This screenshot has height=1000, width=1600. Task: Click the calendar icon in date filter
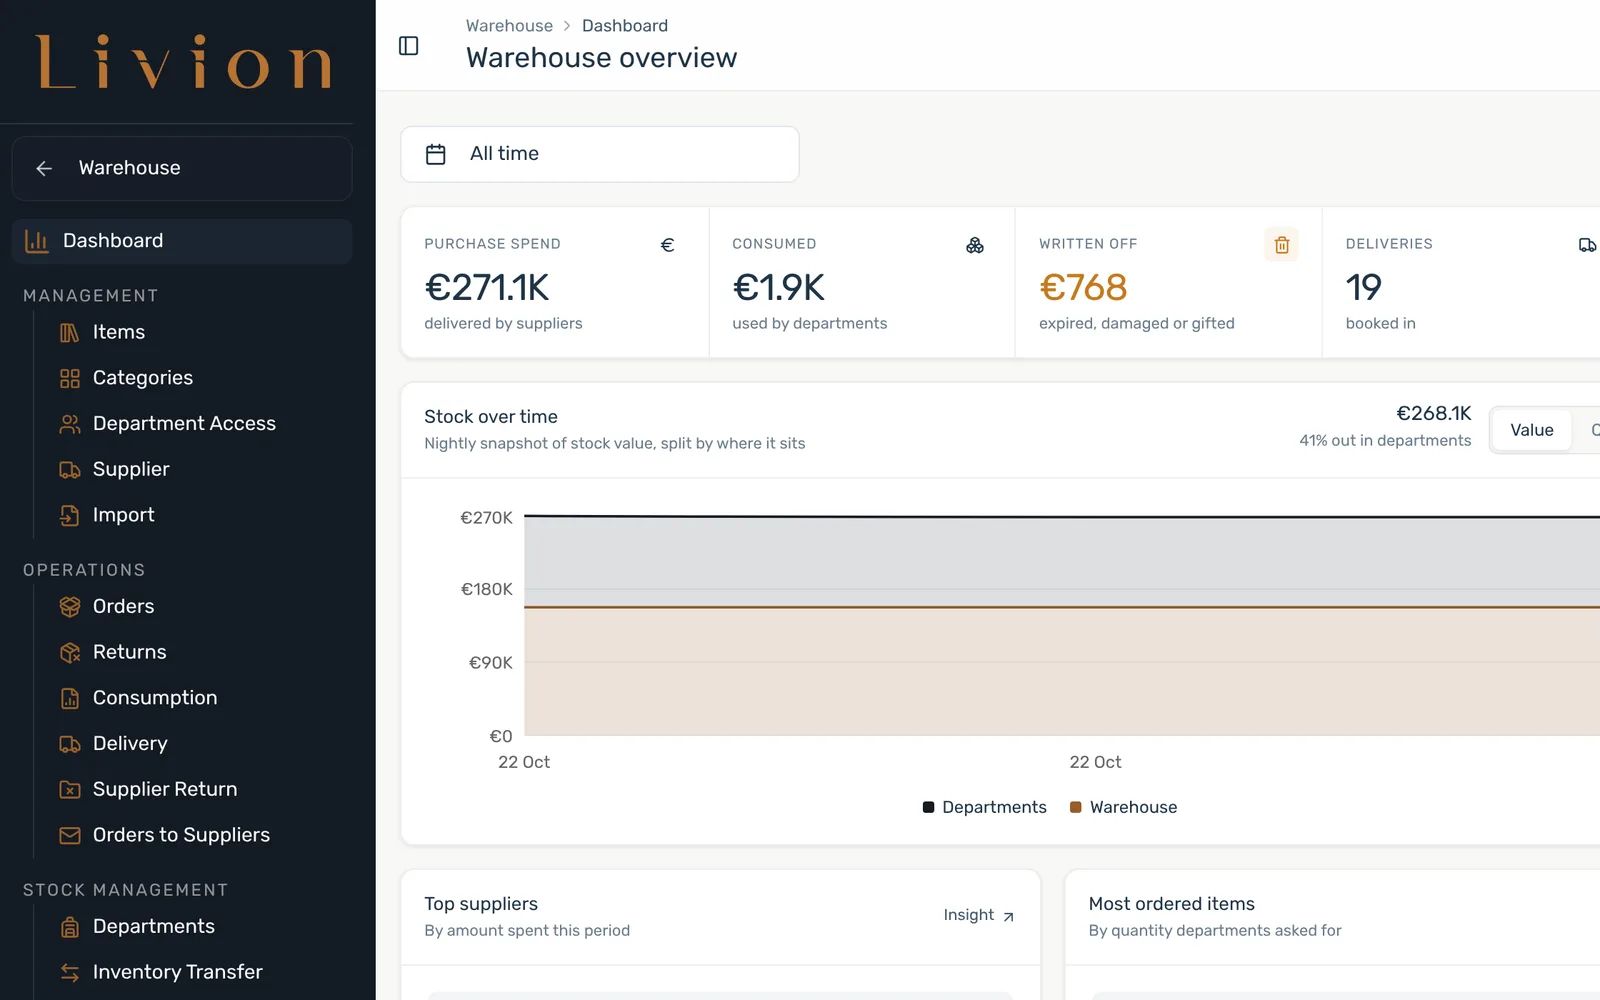(x=436, y=154)
